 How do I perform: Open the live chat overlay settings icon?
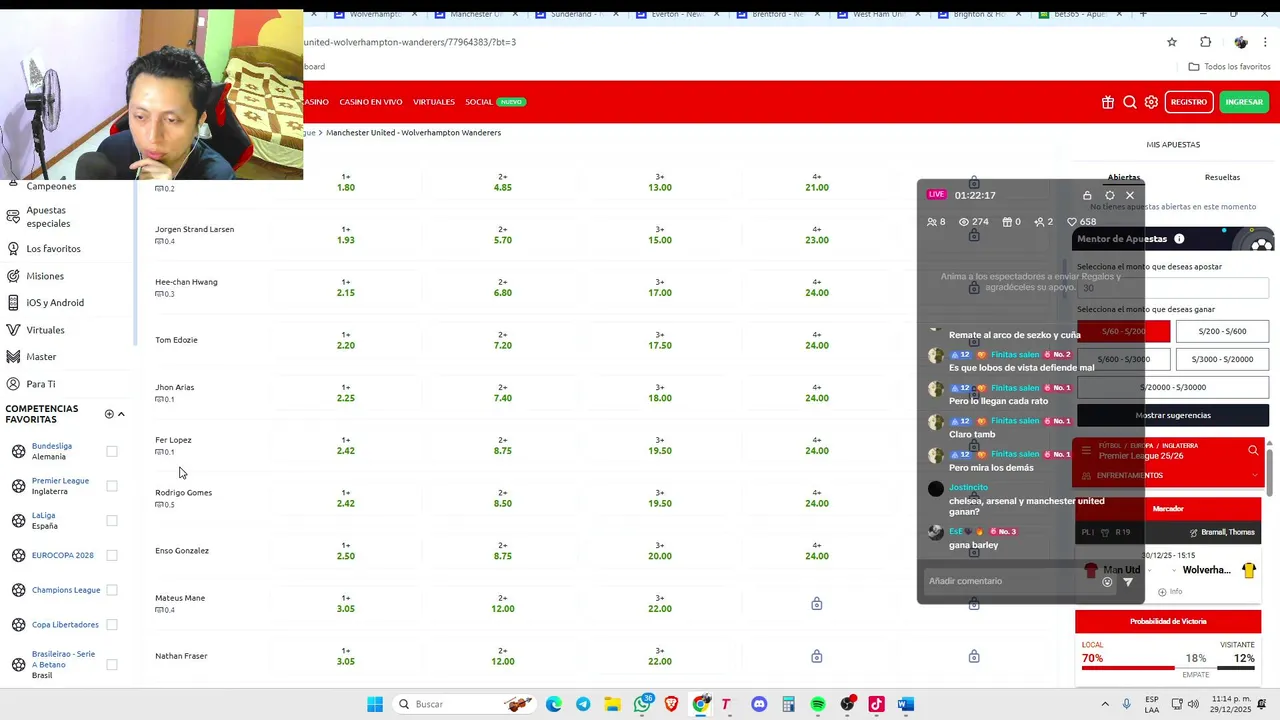point(1109,195)
